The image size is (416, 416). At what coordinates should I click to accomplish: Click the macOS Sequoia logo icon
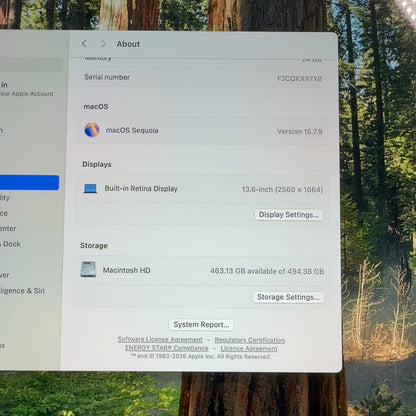(x=92, y=130)
